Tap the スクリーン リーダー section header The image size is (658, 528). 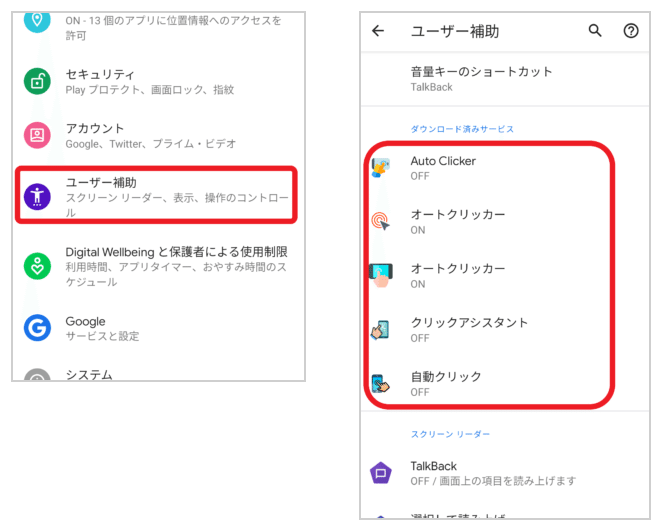click(450, 434)
